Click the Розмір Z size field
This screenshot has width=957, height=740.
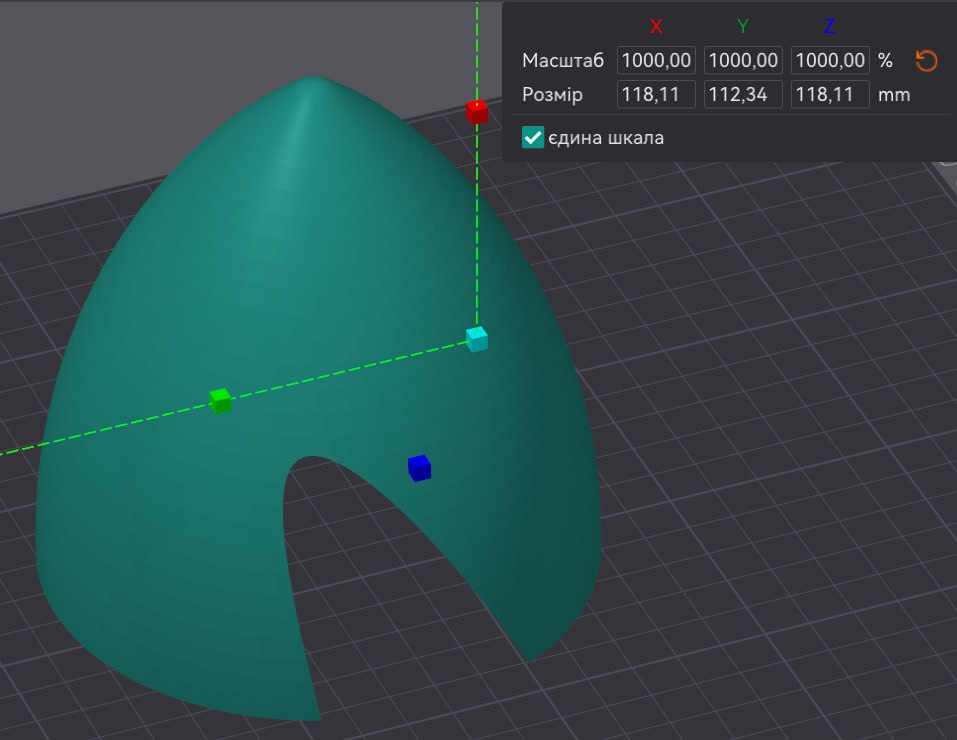(829, 95)
